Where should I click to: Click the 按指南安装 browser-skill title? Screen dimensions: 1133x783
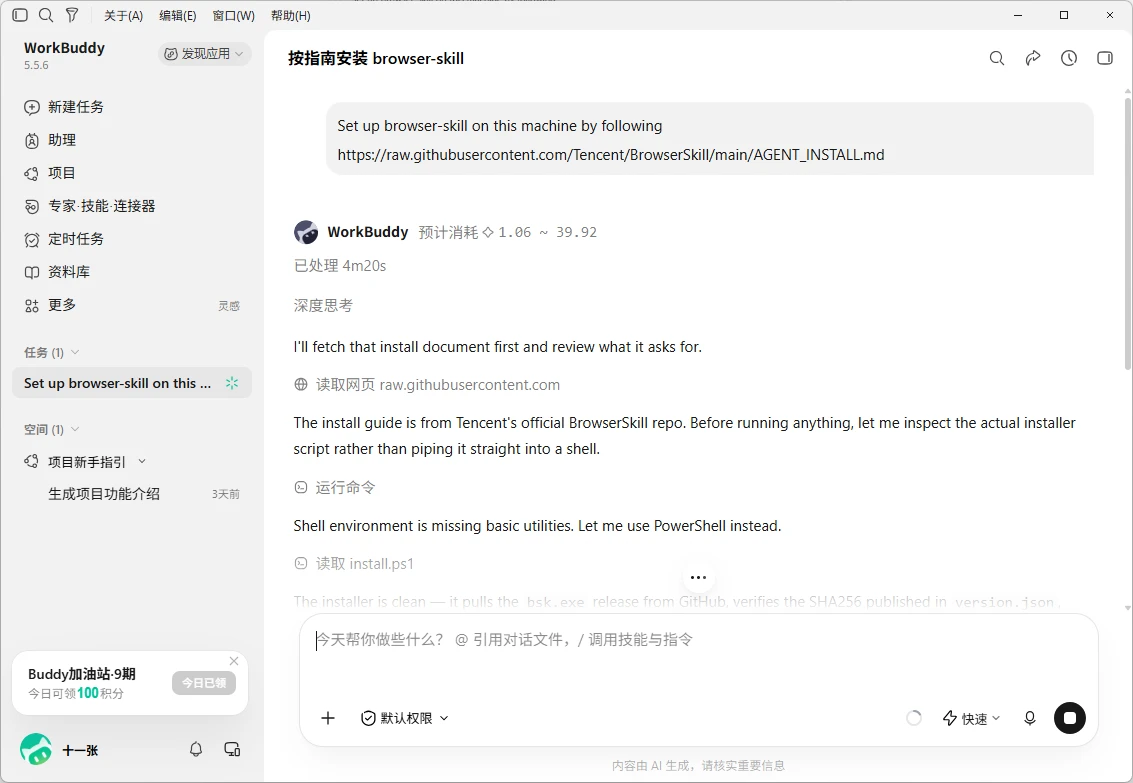pyautogui.click(x=376, y=59)
